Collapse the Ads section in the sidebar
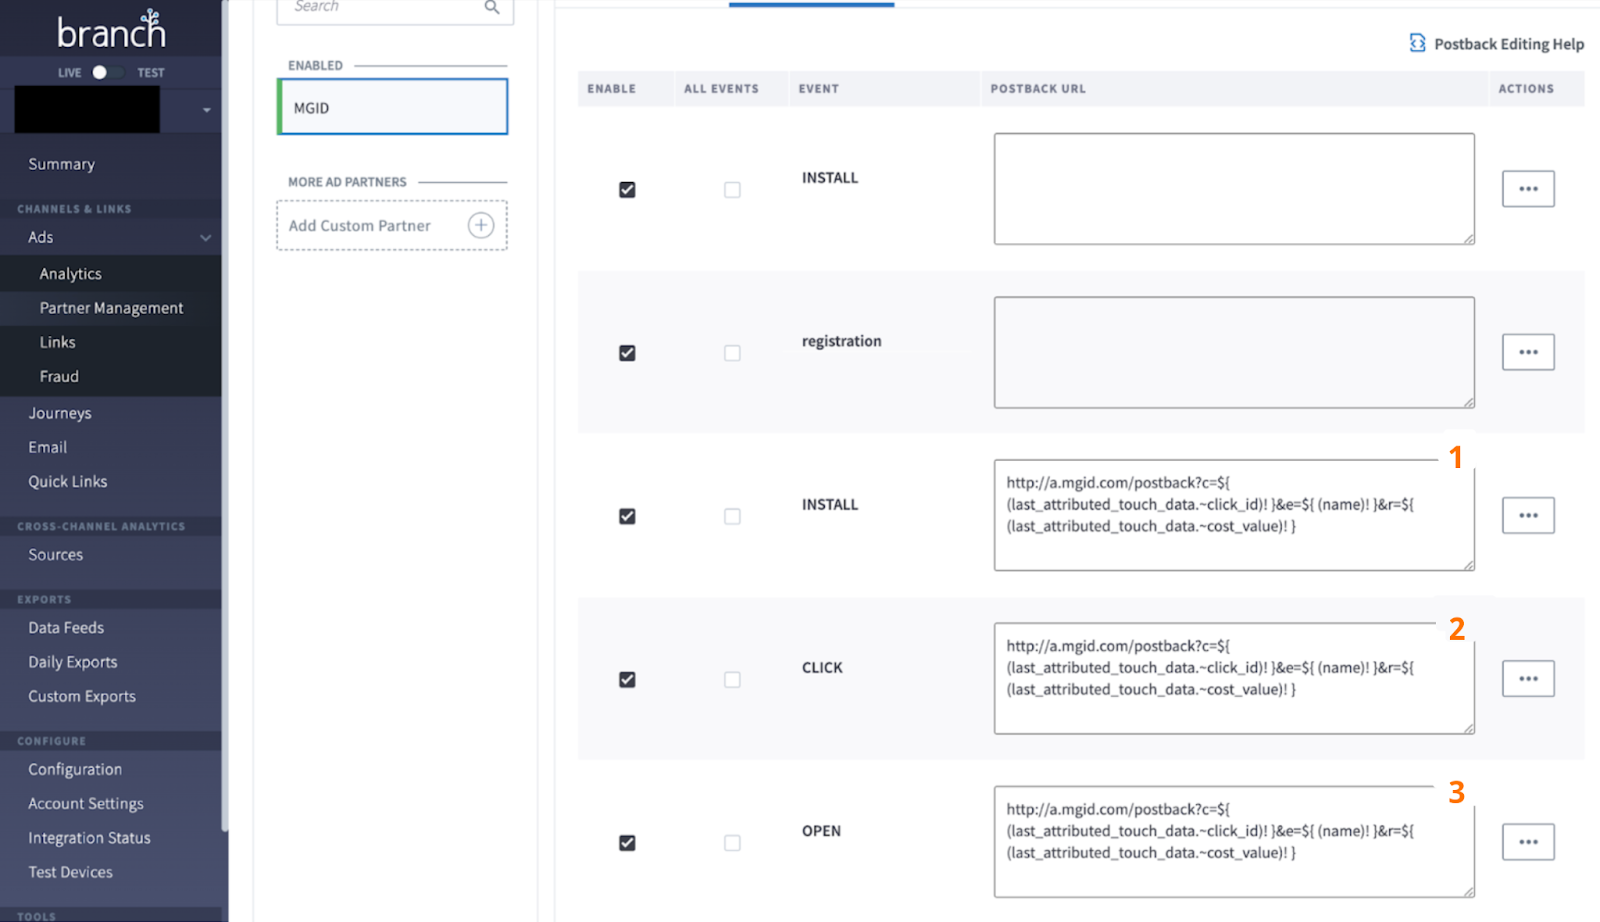Viewport: 1600px width, 922px height. pos(206,237)
